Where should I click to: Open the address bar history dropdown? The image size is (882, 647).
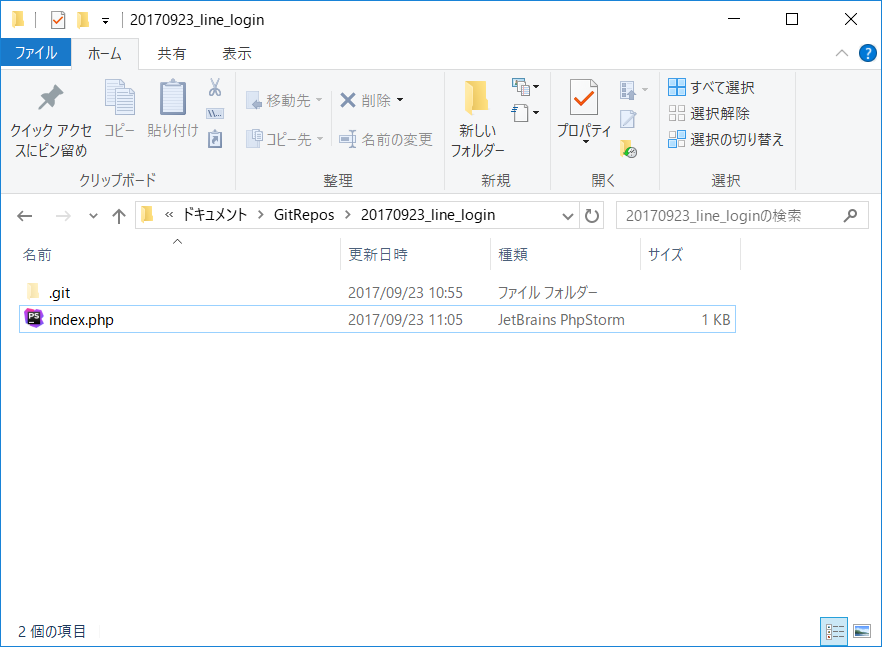(x=568, y=216)
